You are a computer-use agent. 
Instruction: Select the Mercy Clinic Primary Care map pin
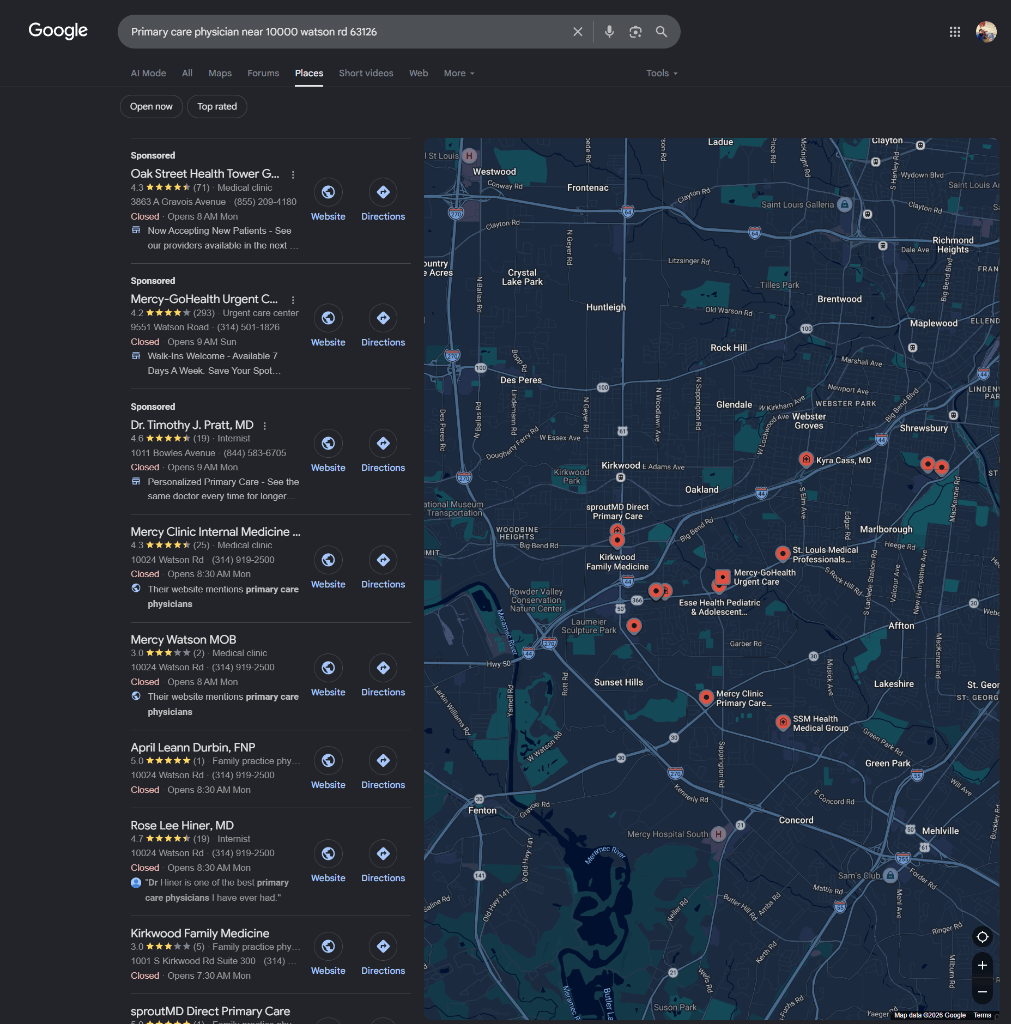(705, 697)
